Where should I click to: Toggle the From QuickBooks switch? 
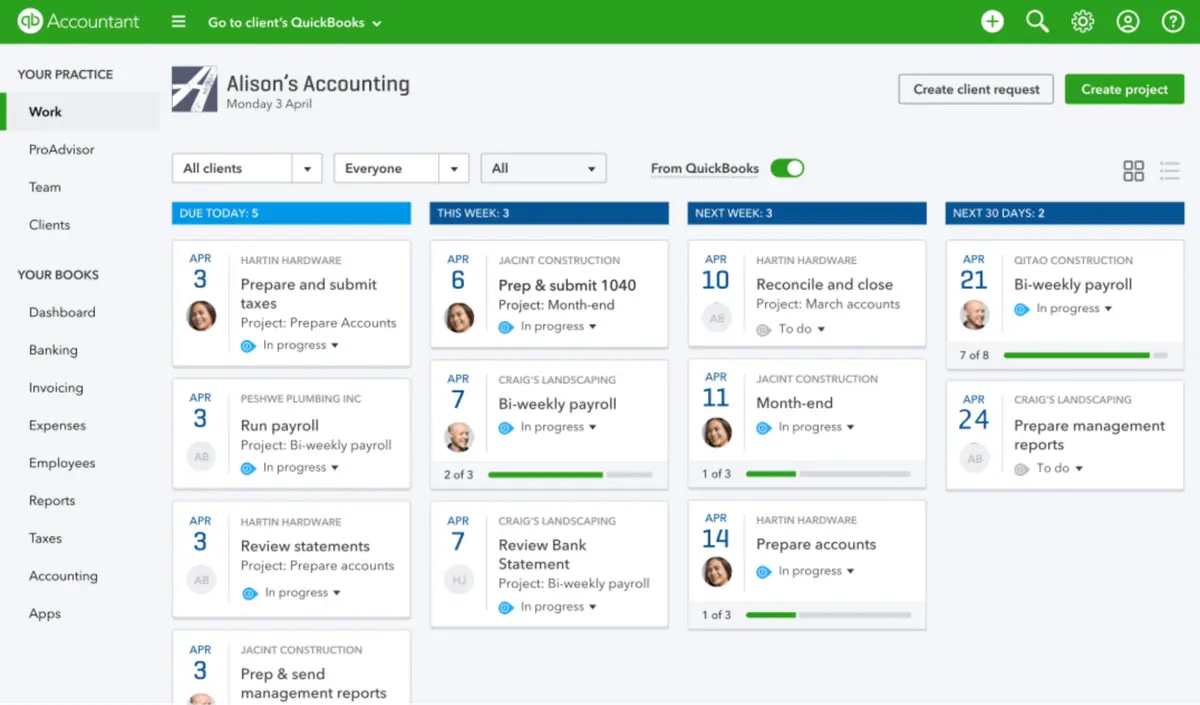(787, 168)
